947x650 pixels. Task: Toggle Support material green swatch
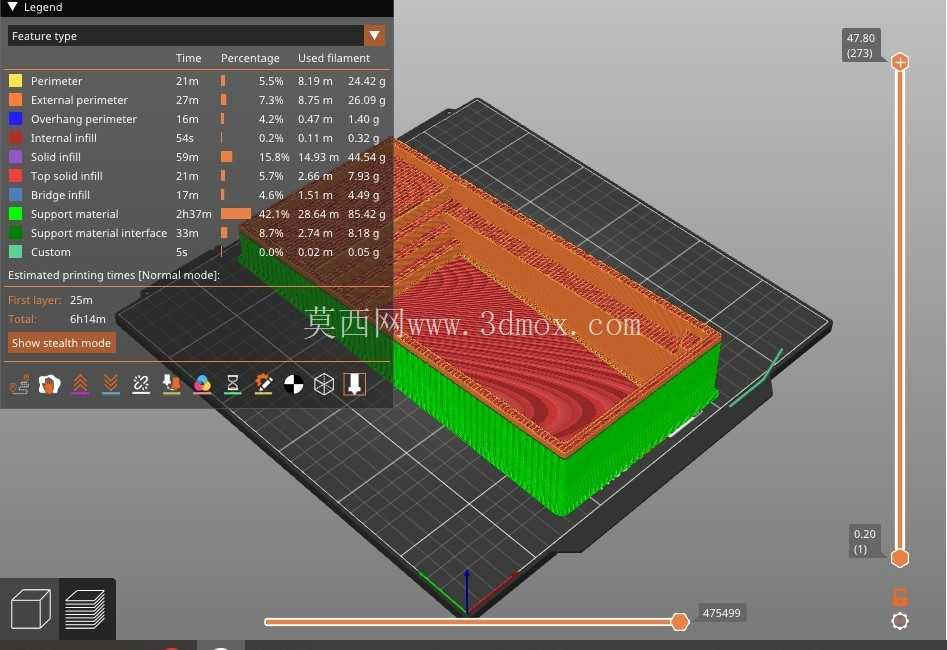[16, 214]
